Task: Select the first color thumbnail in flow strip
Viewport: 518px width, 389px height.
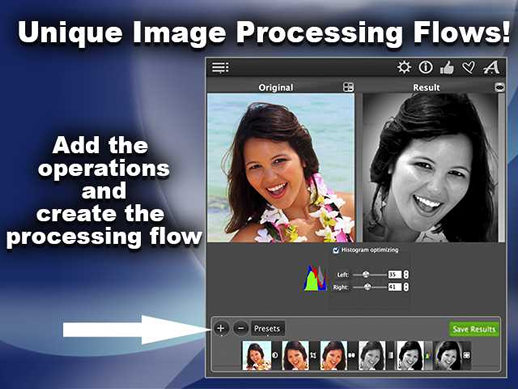Action: [x=257, y=355]
